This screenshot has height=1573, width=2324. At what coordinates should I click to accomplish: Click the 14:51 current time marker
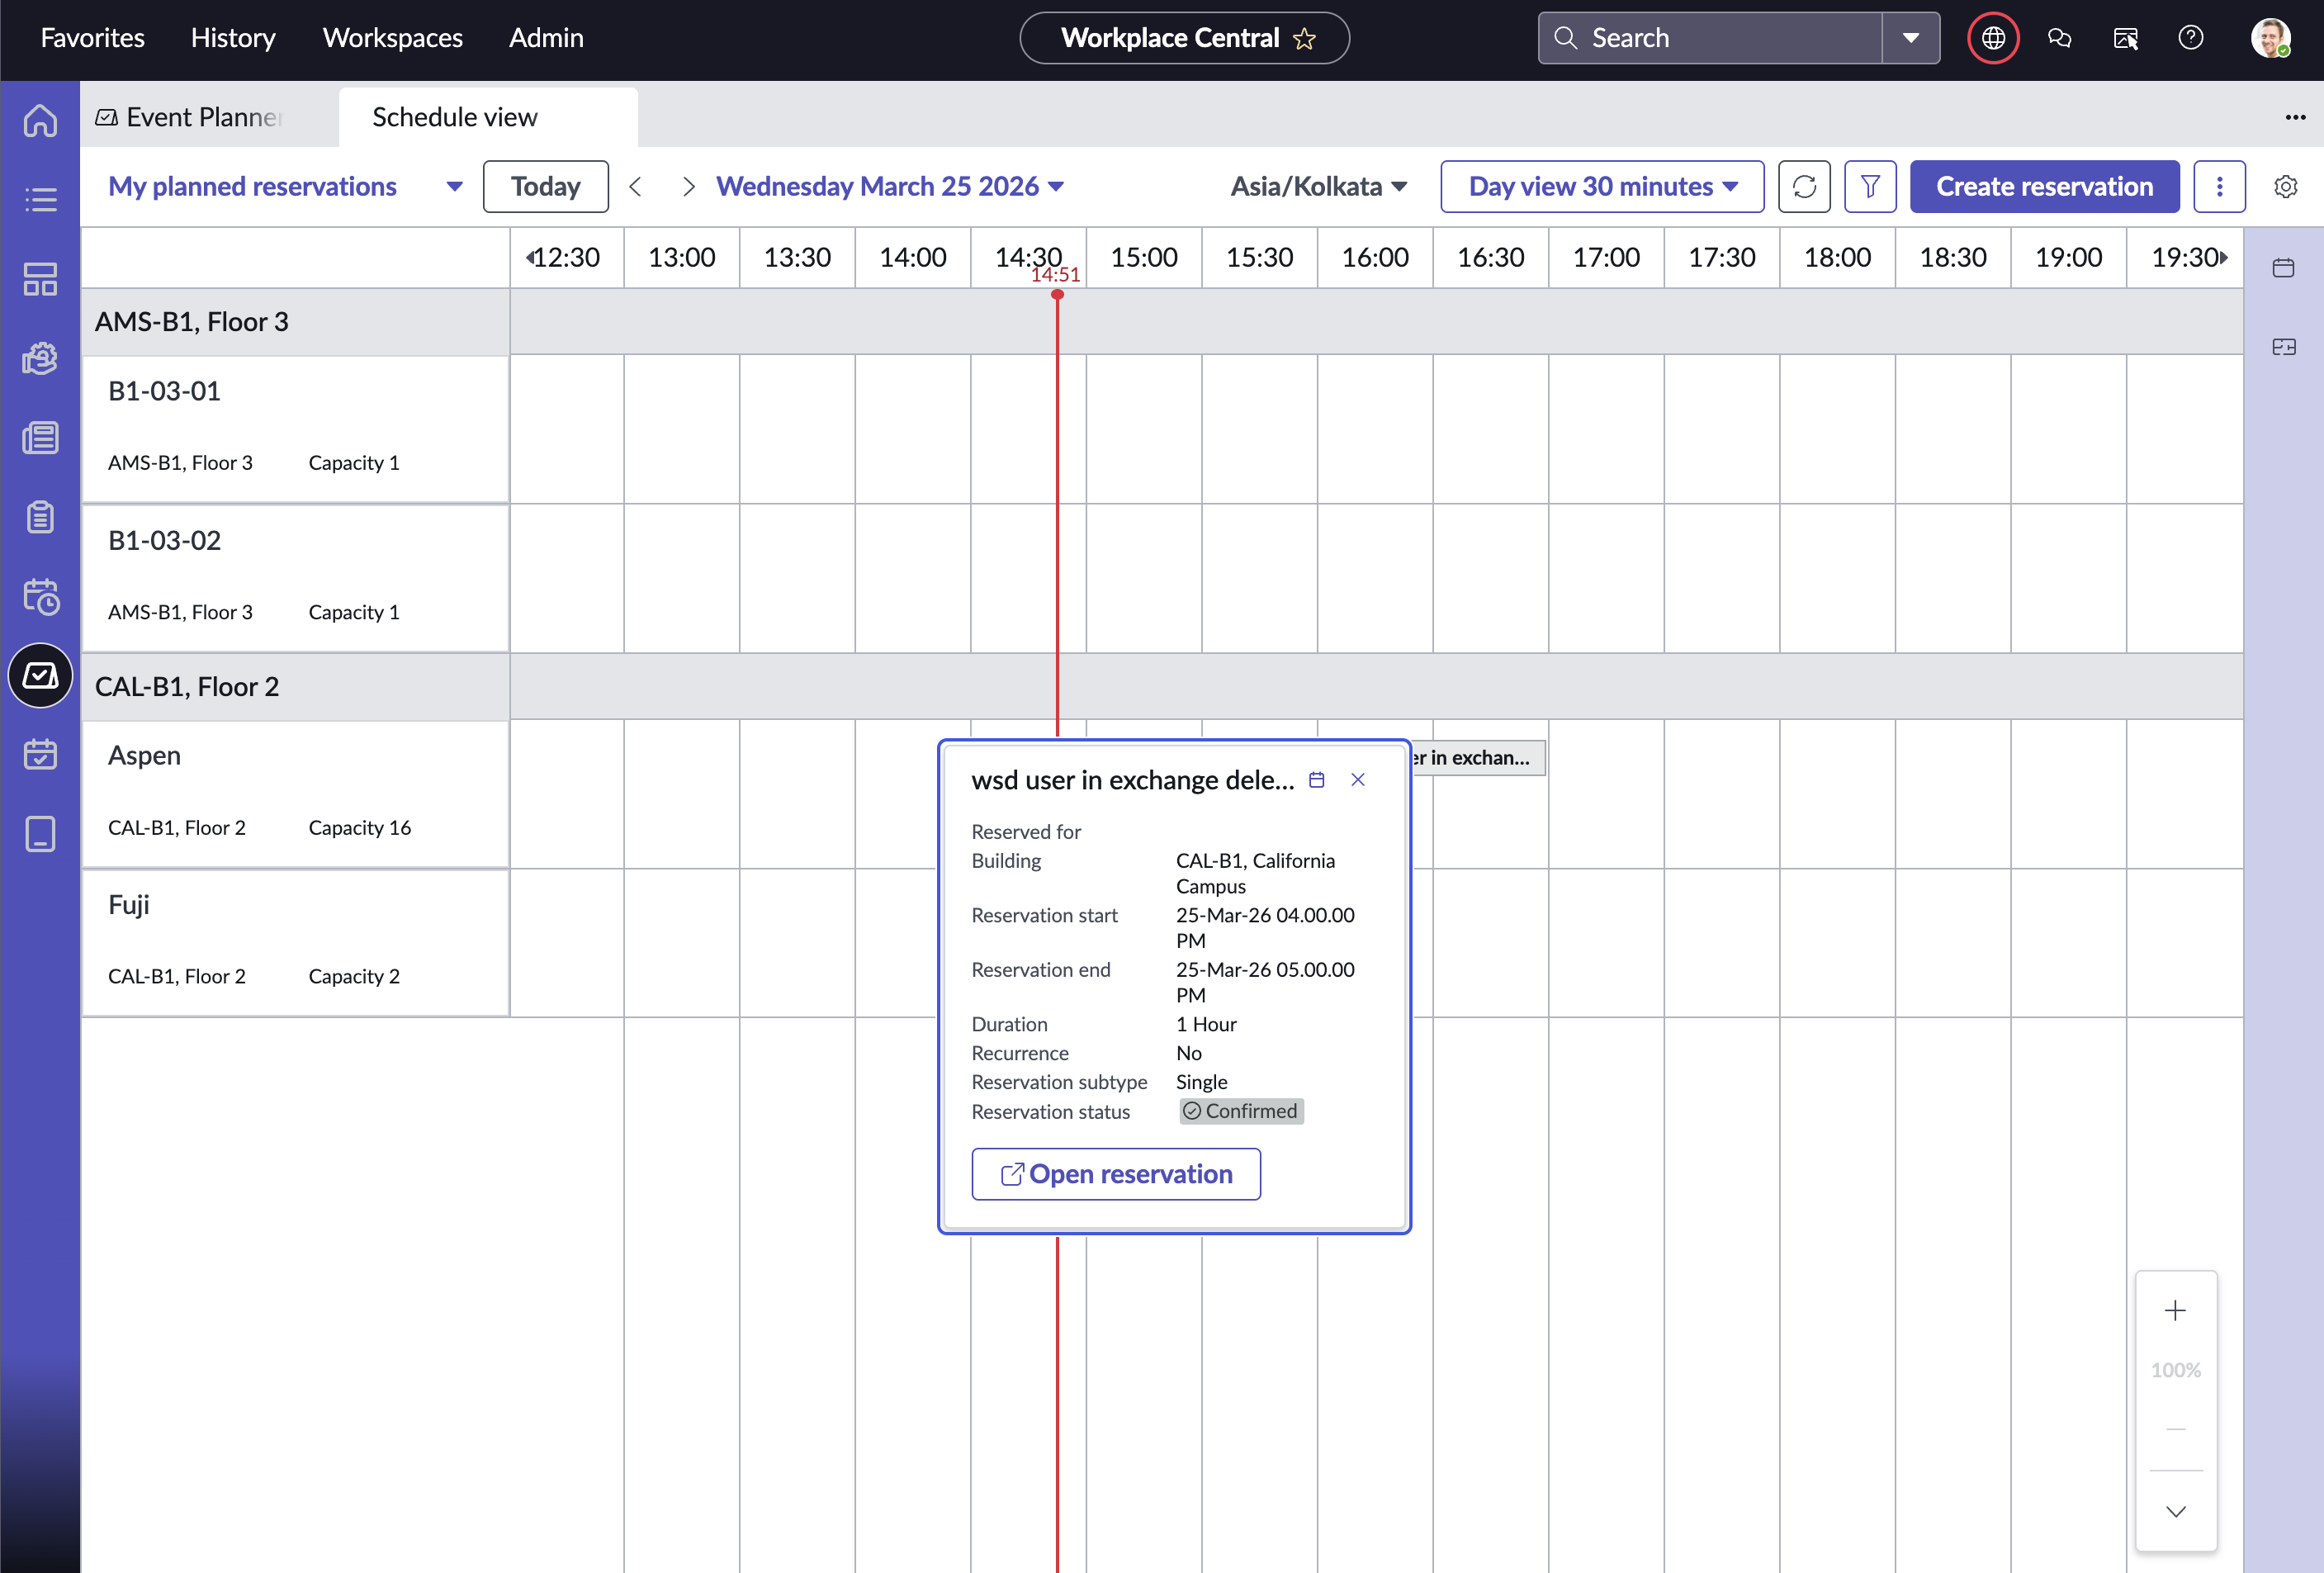(1056, 275)
